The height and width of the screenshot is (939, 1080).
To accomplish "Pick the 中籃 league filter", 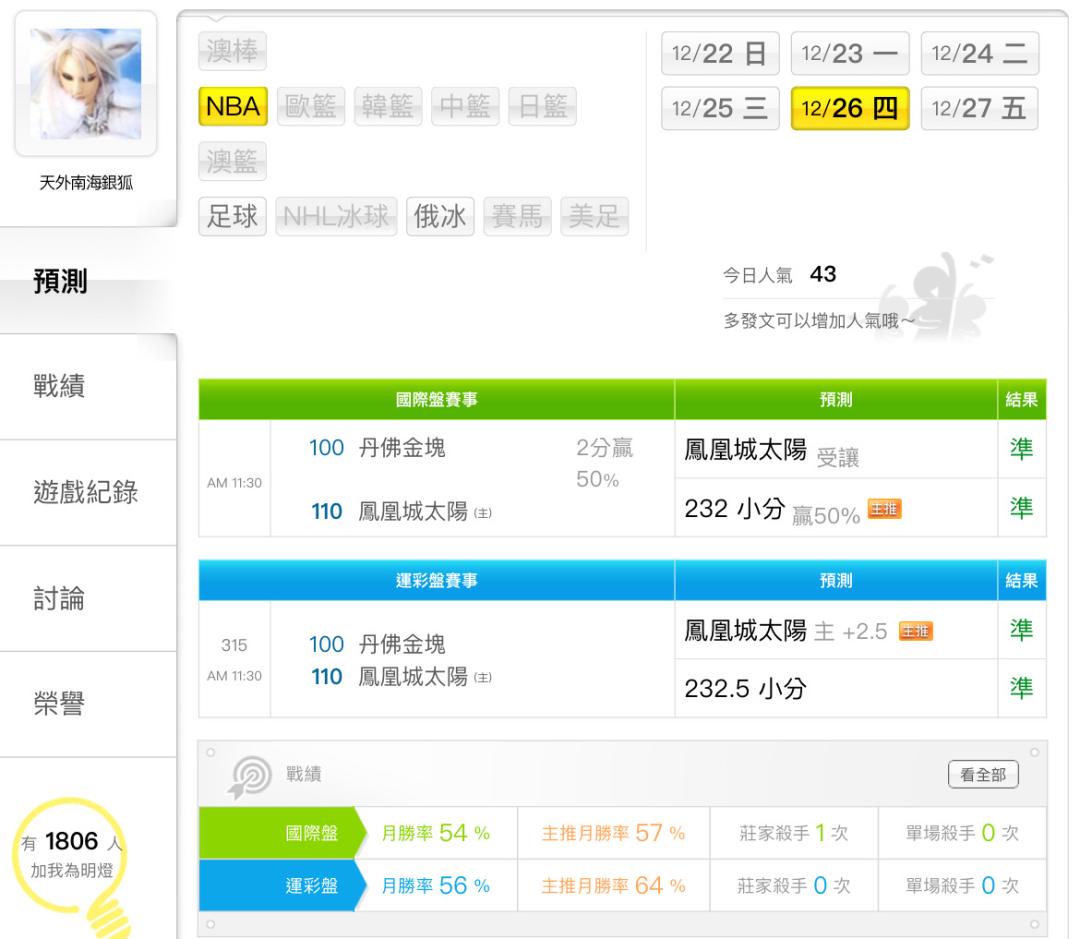I will [465, 106].
